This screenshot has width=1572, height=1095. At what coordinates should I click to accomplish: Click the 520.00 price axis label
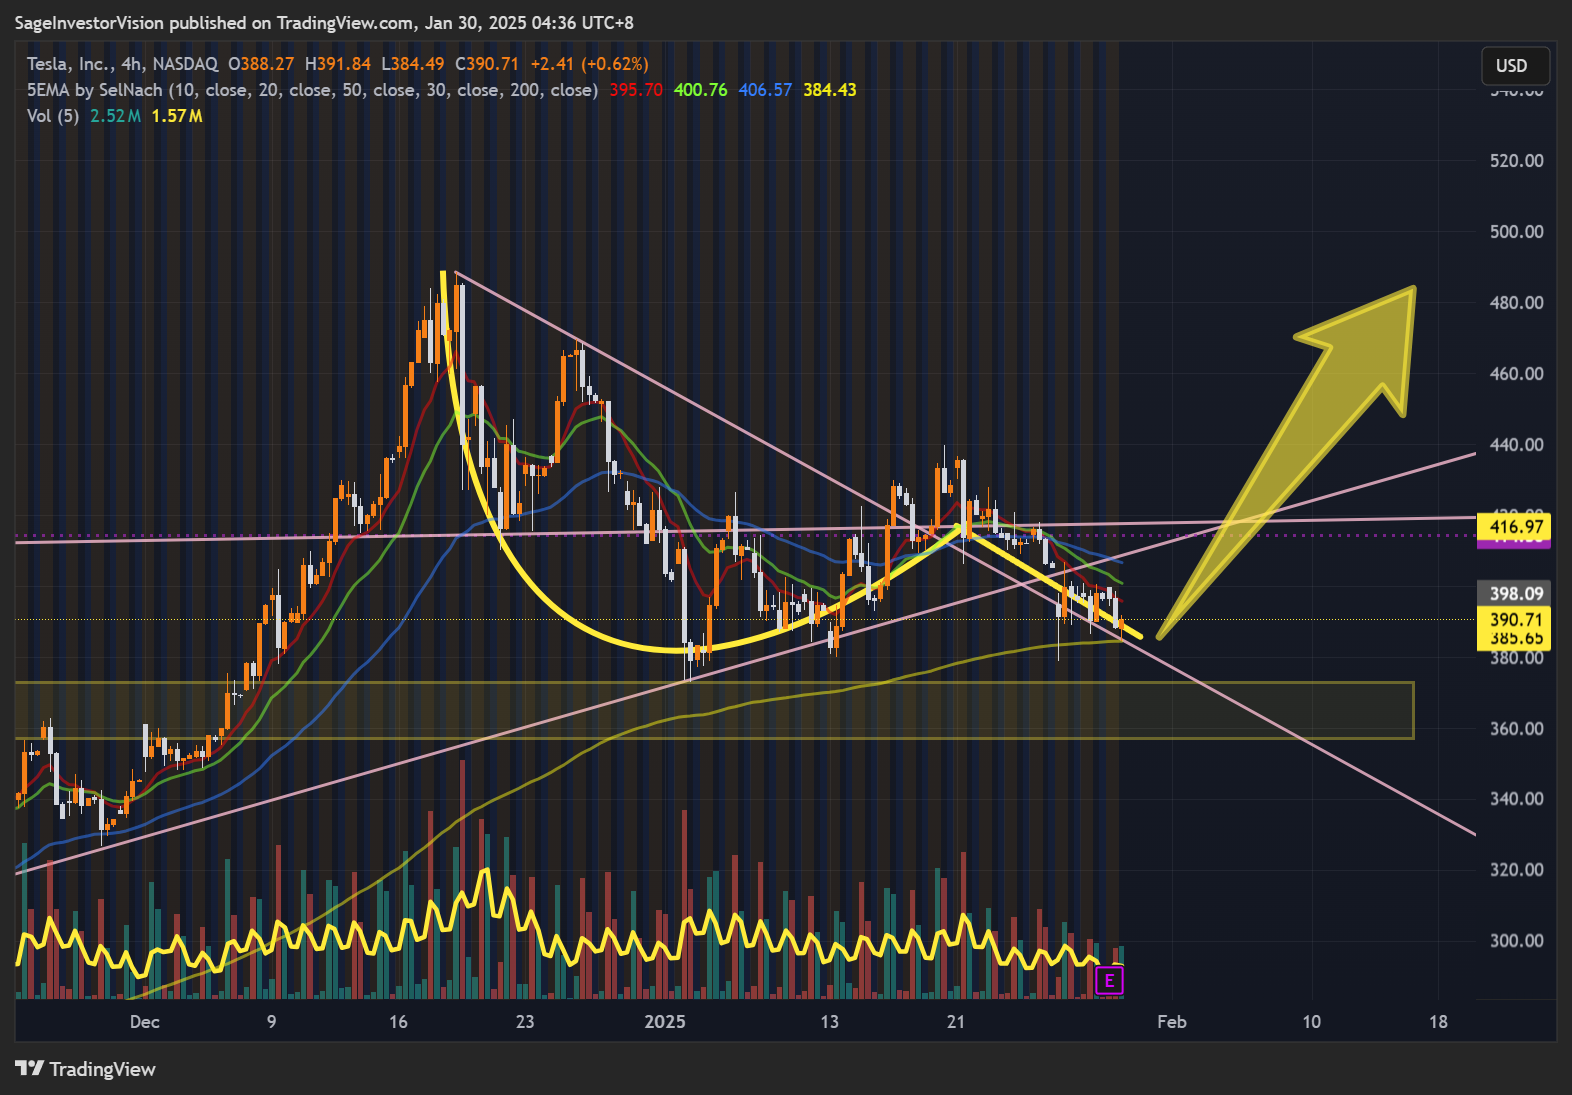(x=1516, y=161)
